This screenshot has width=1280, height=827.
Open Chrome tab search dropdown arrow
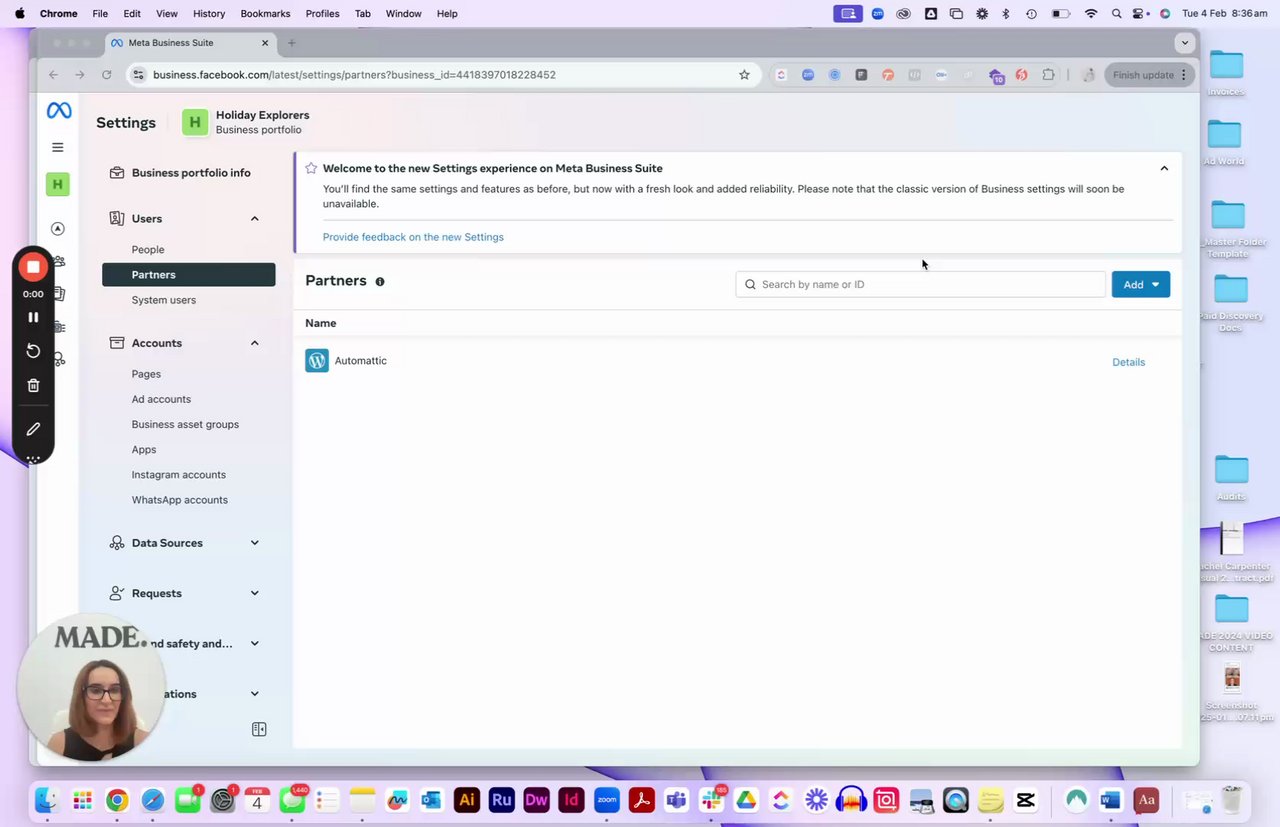point(1184,43)
